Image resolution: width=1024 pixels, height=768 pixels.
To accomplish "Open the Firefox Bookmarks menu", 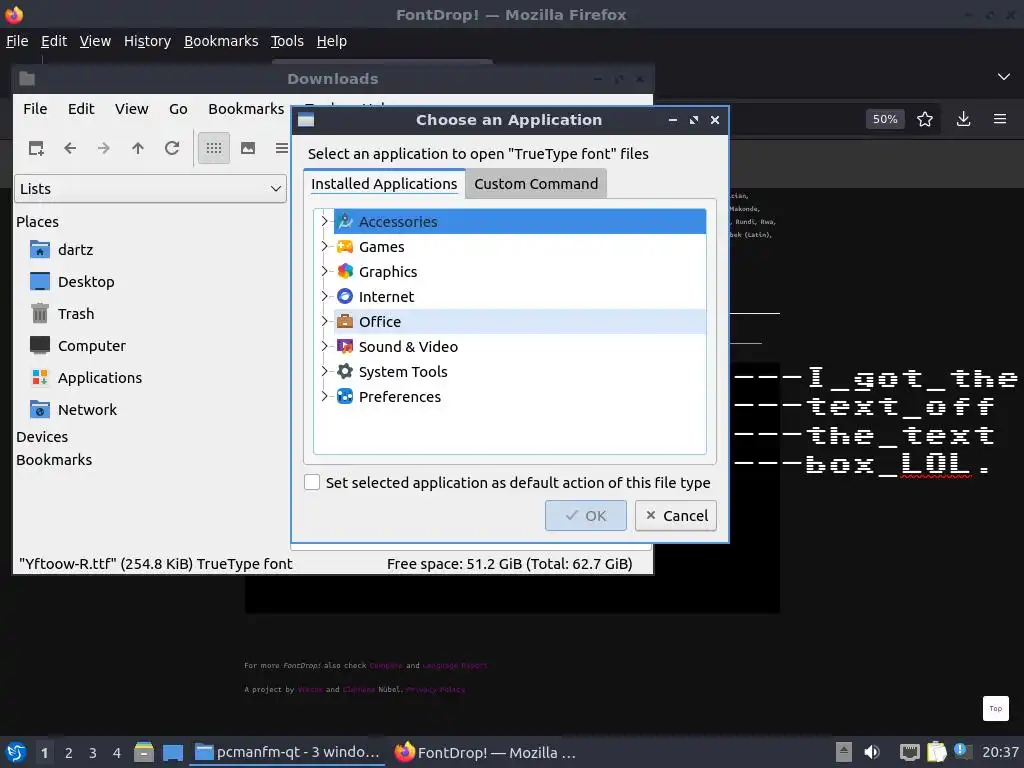I will point(221,41).
